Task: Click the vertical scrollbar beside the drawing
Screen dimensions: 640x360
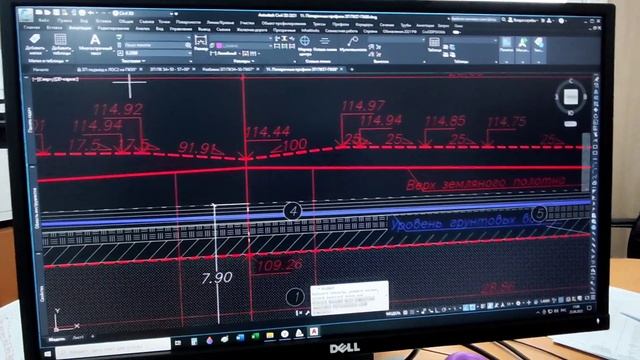Action: click(586, 161)
